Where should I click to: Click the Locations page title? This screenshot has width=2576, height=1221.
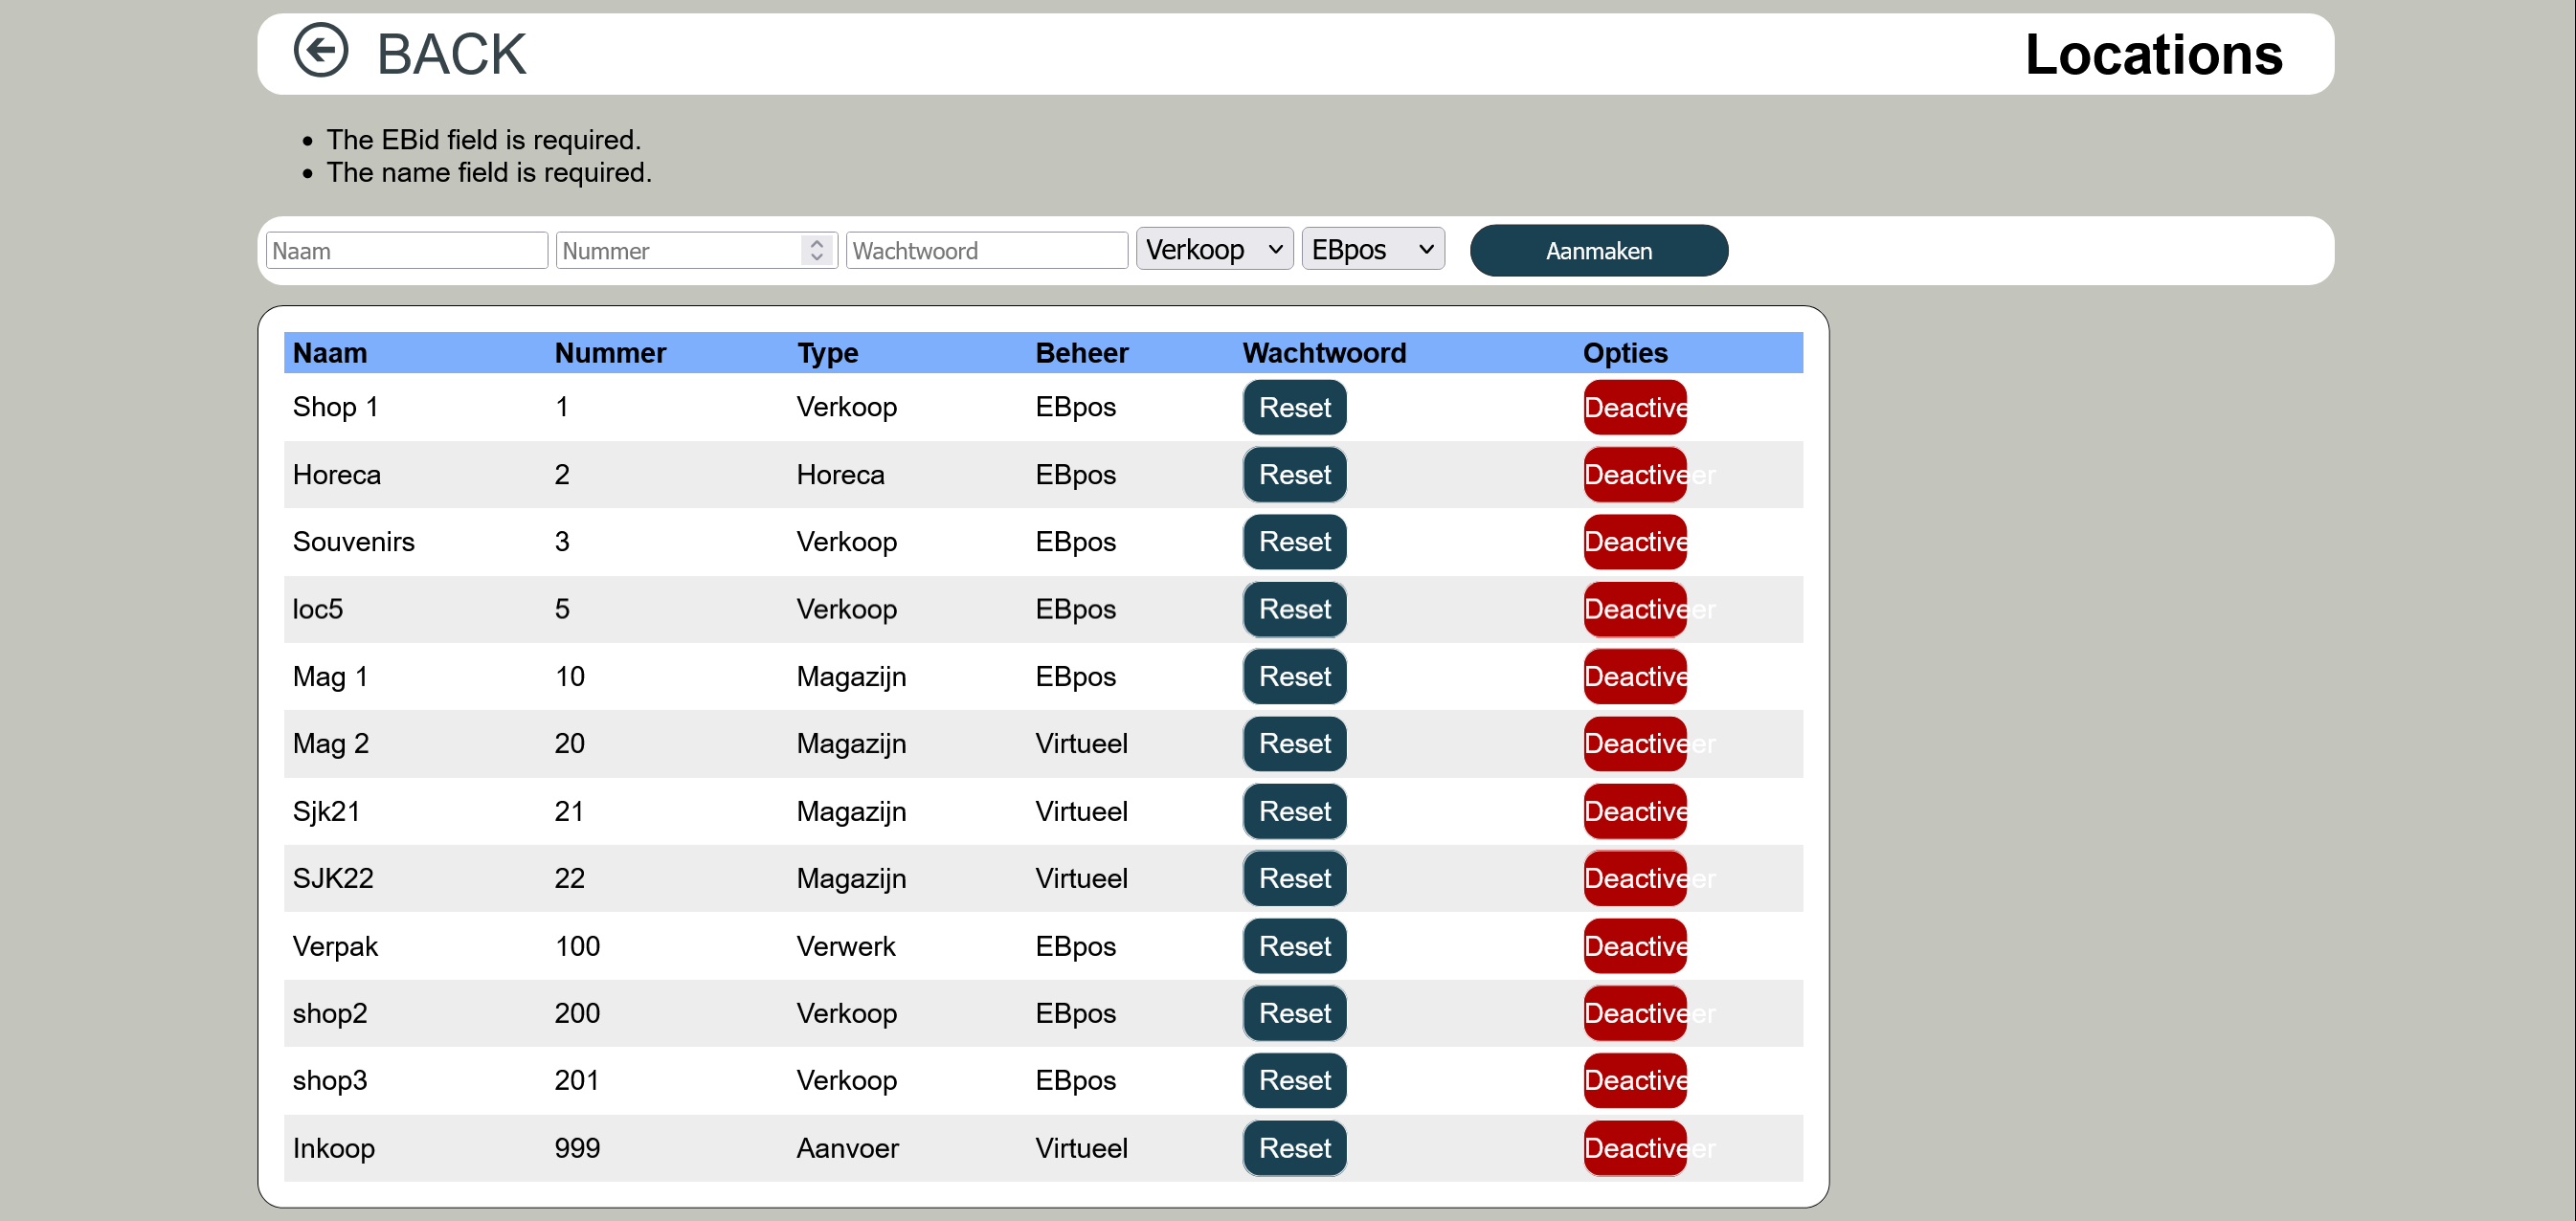[x=2153, y=54]
